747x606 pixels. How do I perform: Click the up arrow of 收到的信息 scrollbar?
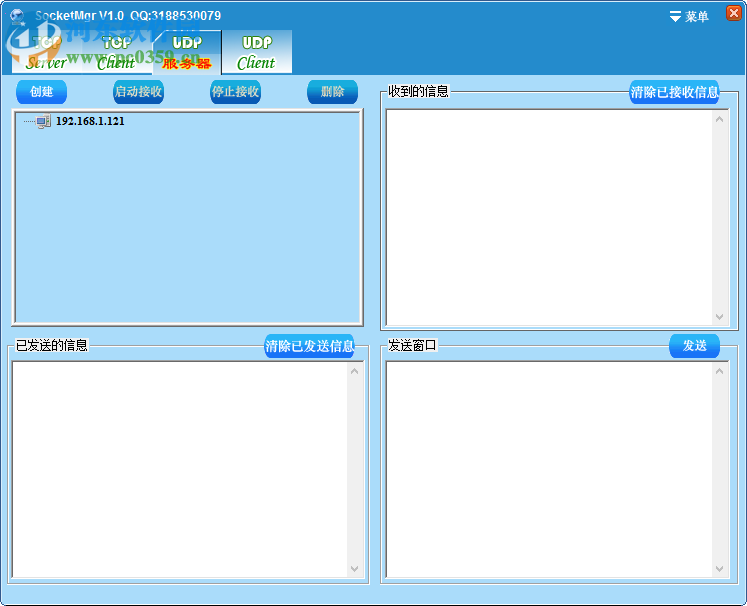click(x=719, y=119)
